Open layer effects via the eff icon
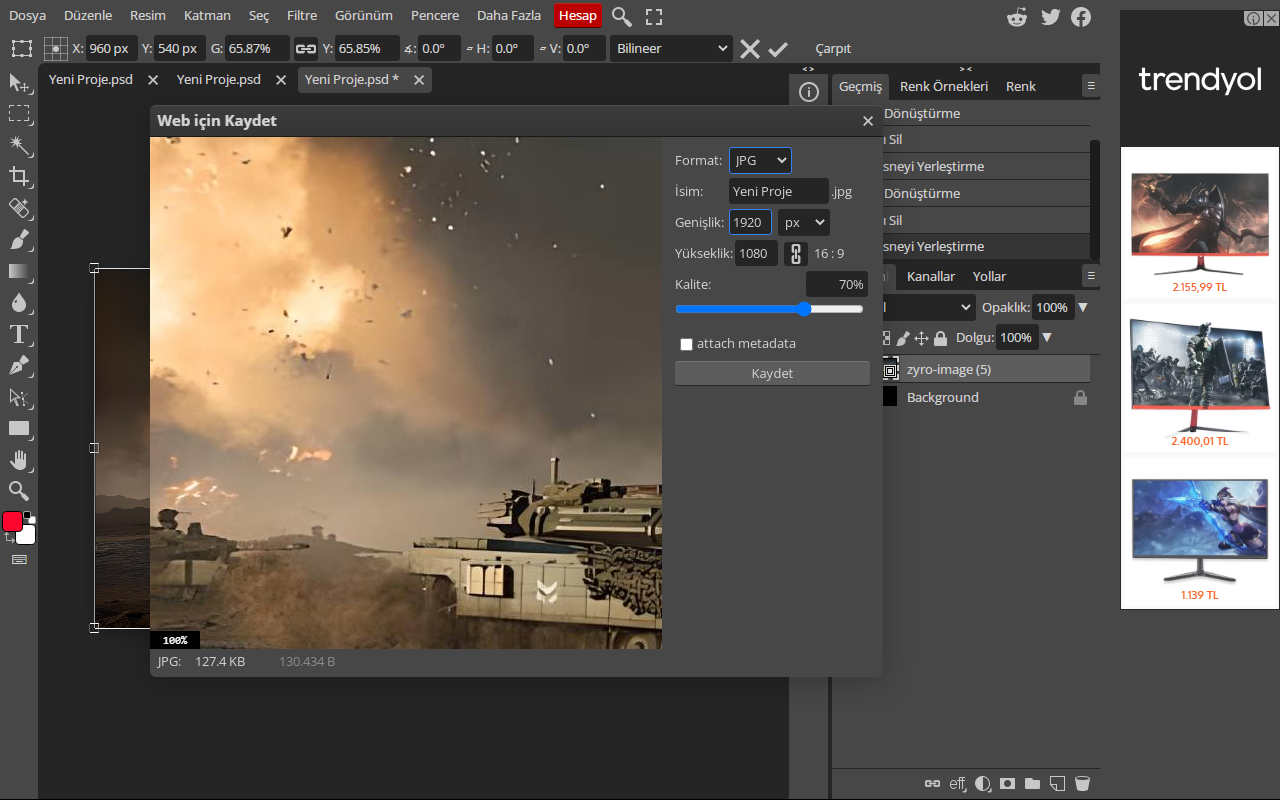 point(958,784)
